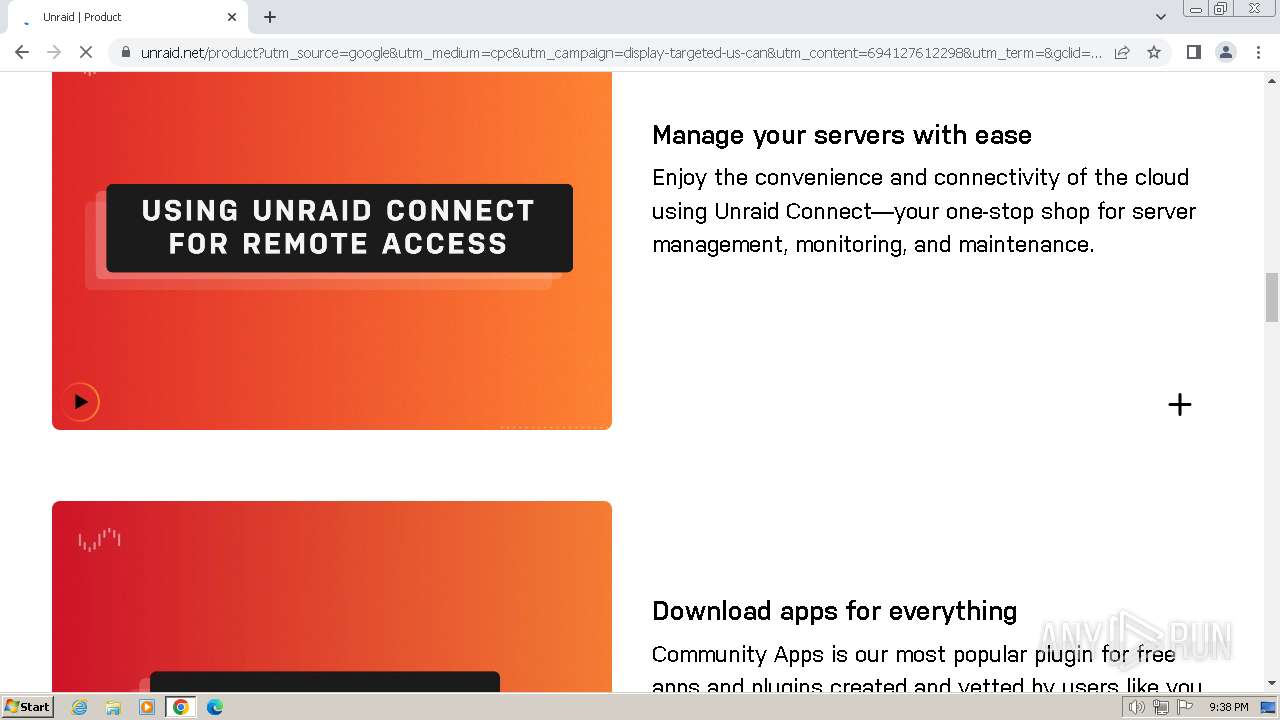The width and height of the screenshot is (1280, 720).
Task: Close the Unraid | Product tab
Action: [232, 17]
